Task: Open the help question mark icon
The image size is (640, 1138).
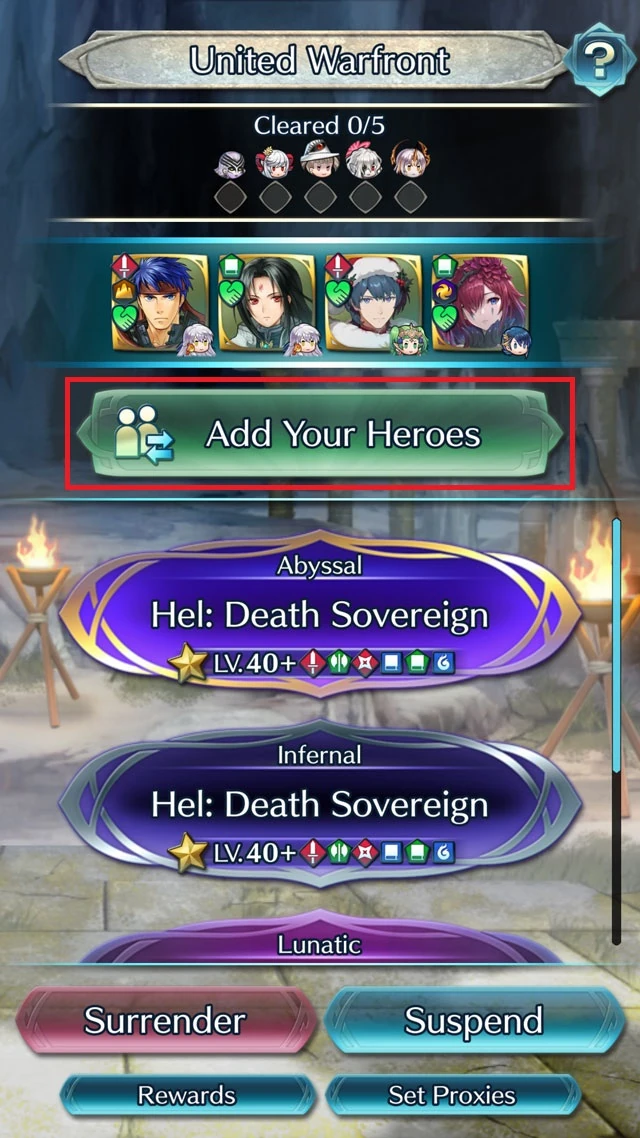Action: click(599, 60)
